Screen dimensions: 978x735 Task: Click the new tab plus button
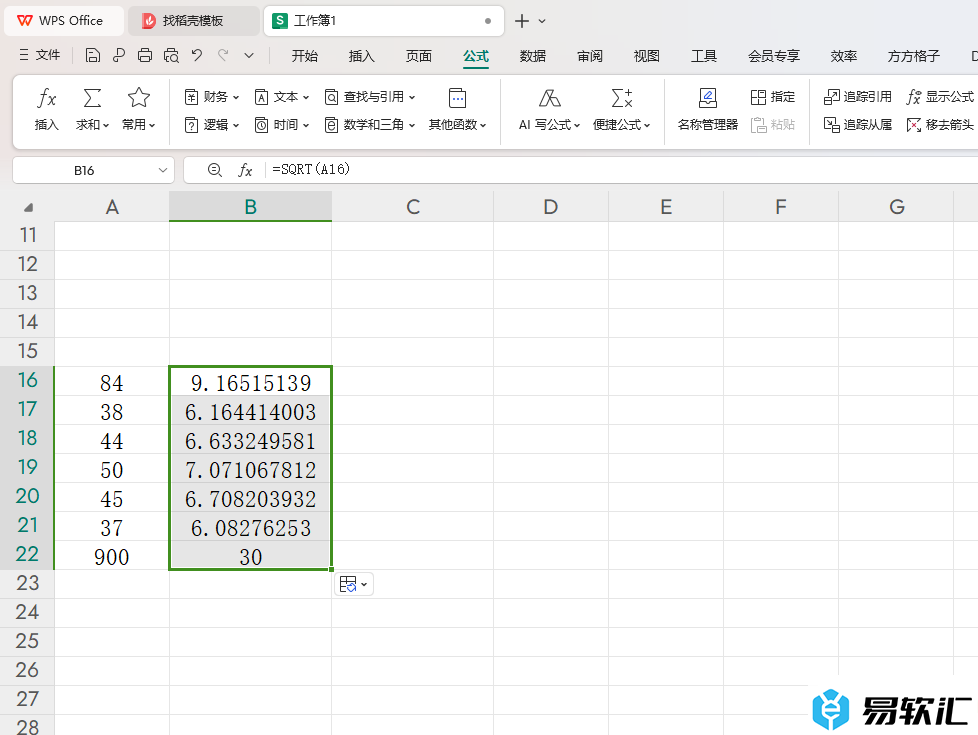tap(522, 21)
